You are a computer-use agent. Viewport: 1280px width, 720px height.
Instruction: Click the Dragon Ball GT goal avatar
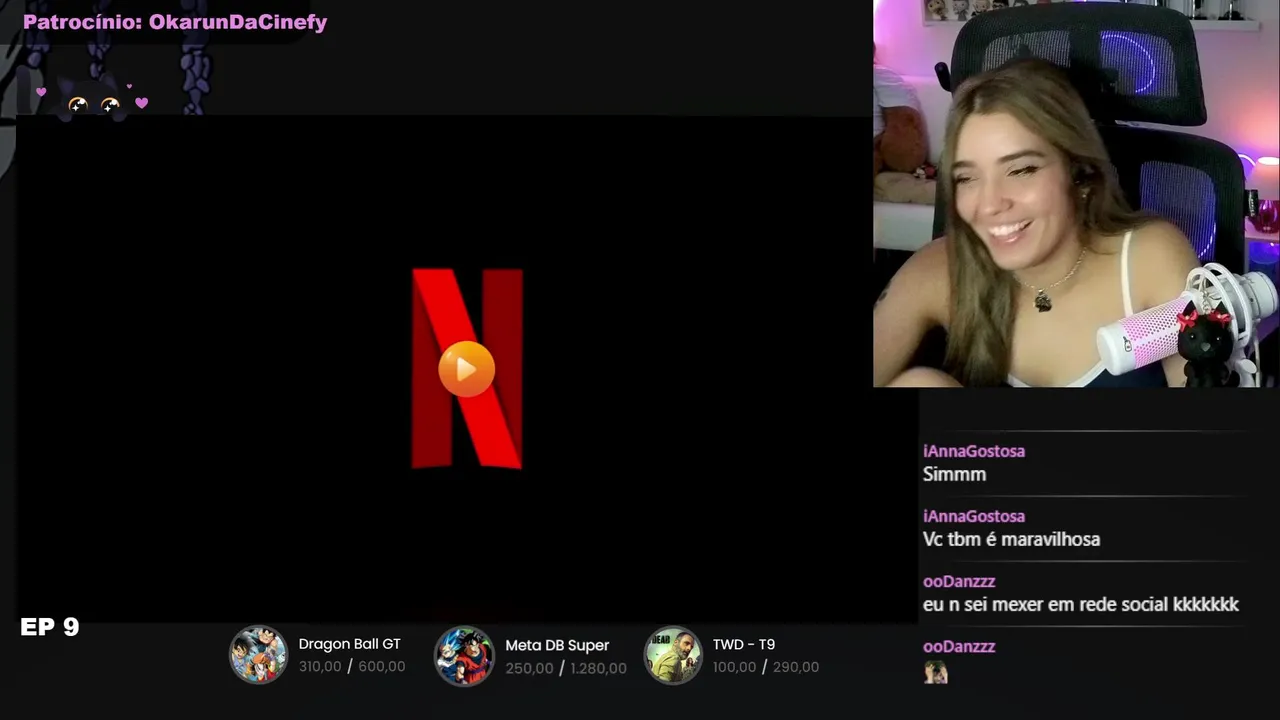(x=259, y=655)
